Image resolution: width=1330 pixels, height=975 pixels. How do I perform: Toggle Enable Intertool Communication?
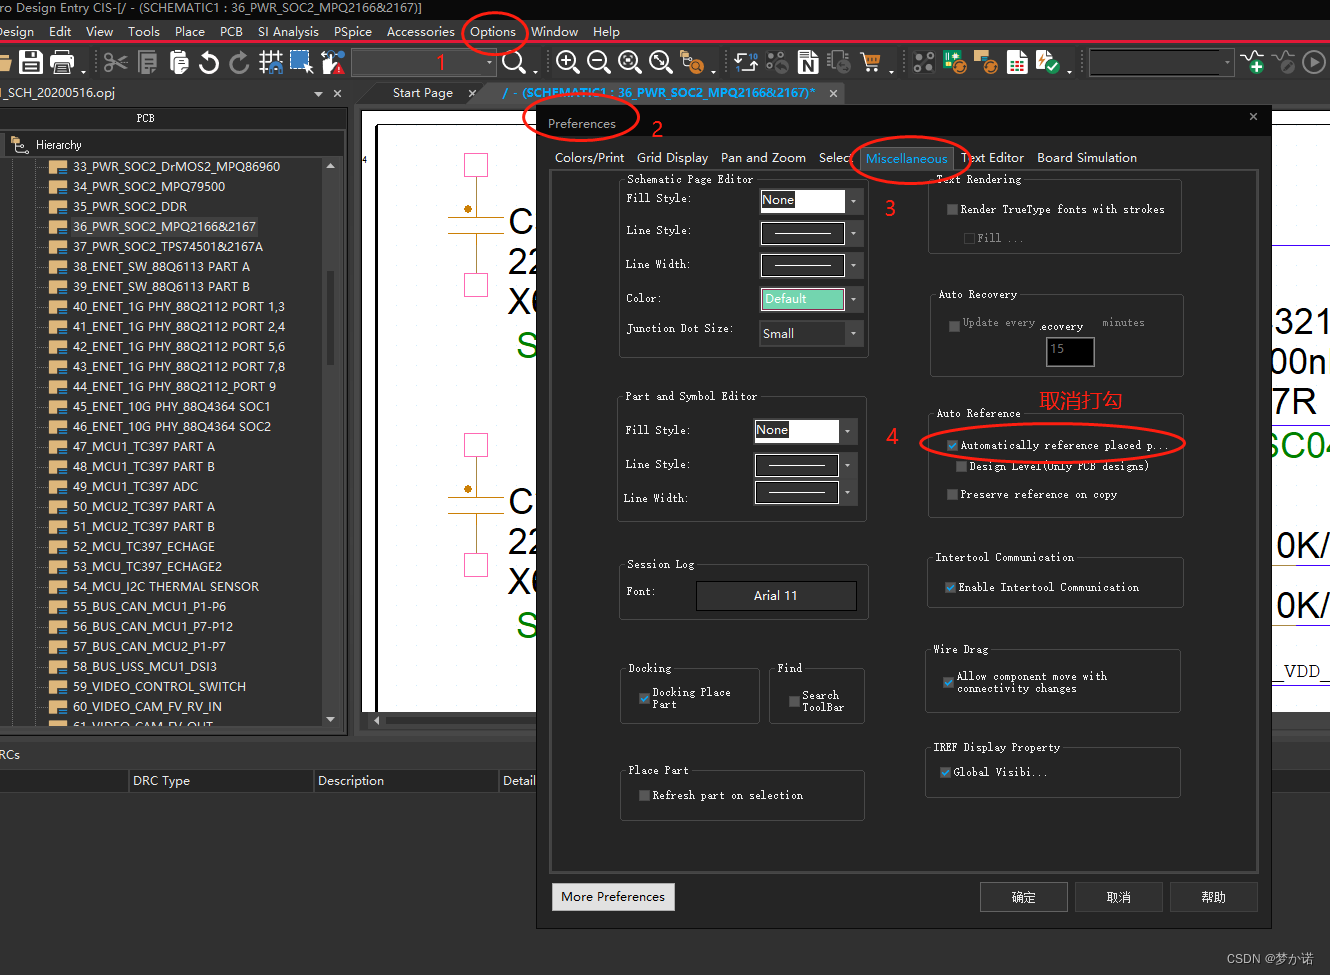[949, 587]
